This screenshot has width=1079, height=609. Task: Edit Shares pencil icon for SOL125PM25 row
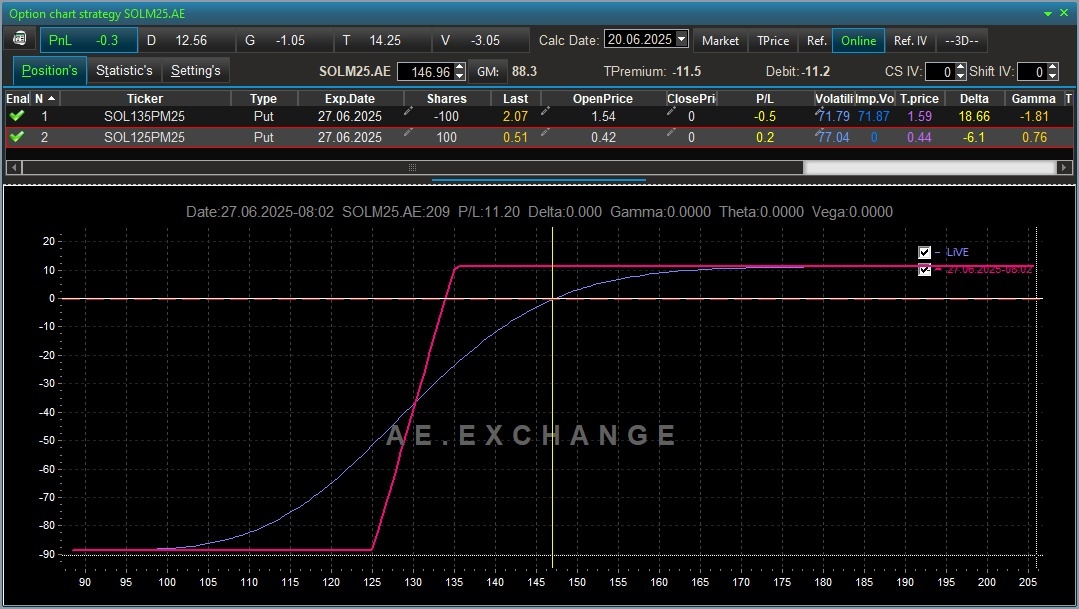408,131
